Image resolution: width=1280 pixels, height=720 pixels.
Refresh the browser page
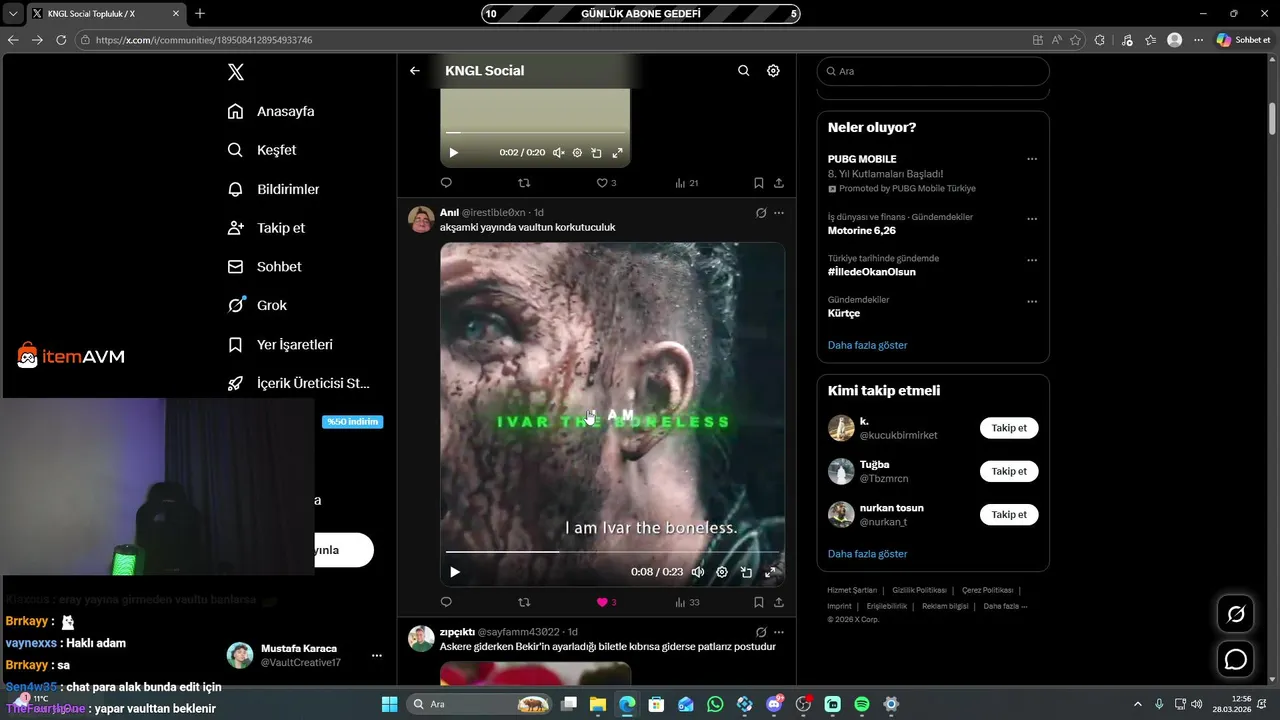[x=61, y=40]
